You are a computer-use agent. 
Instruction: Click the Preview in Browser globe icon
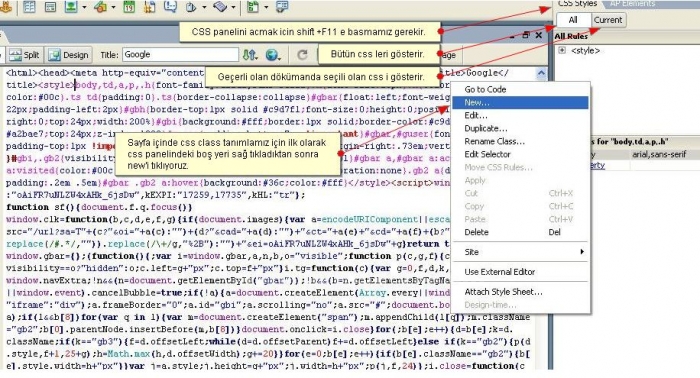tap(272, 55)
